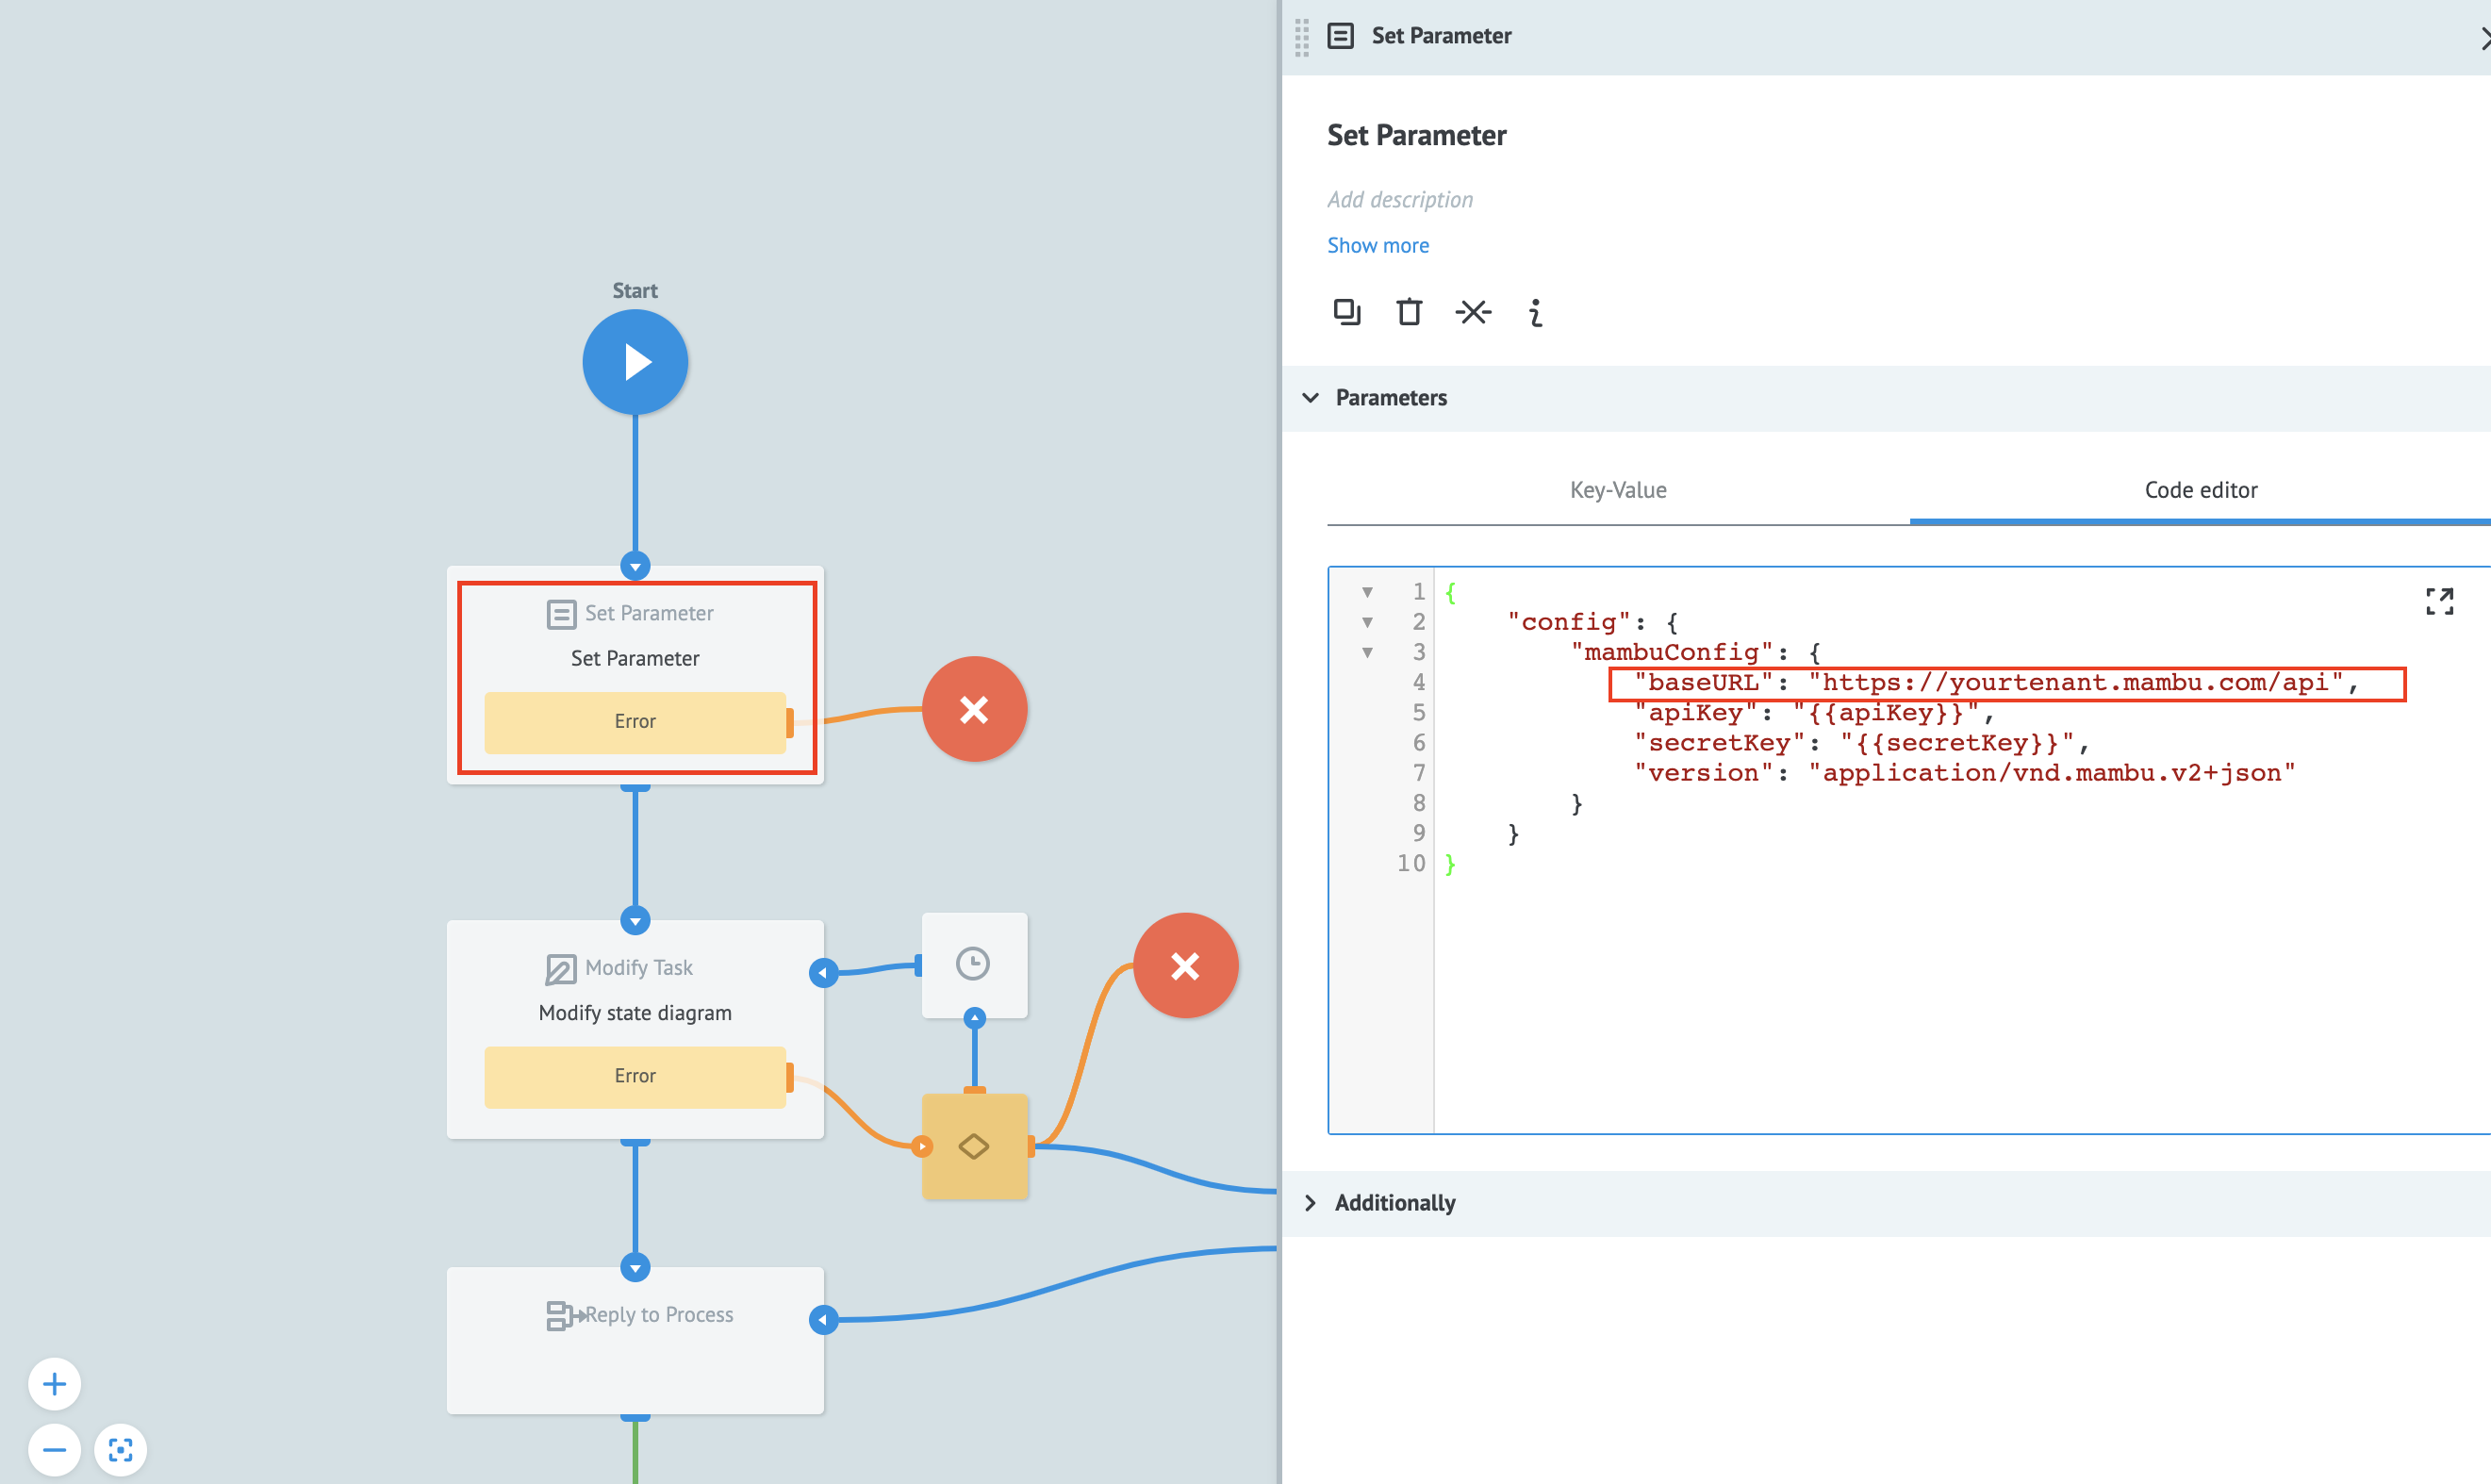This screenshot has width=2491, height=1484.
Task: Expand code editor to fullscreen
Action: point(2438,601)
